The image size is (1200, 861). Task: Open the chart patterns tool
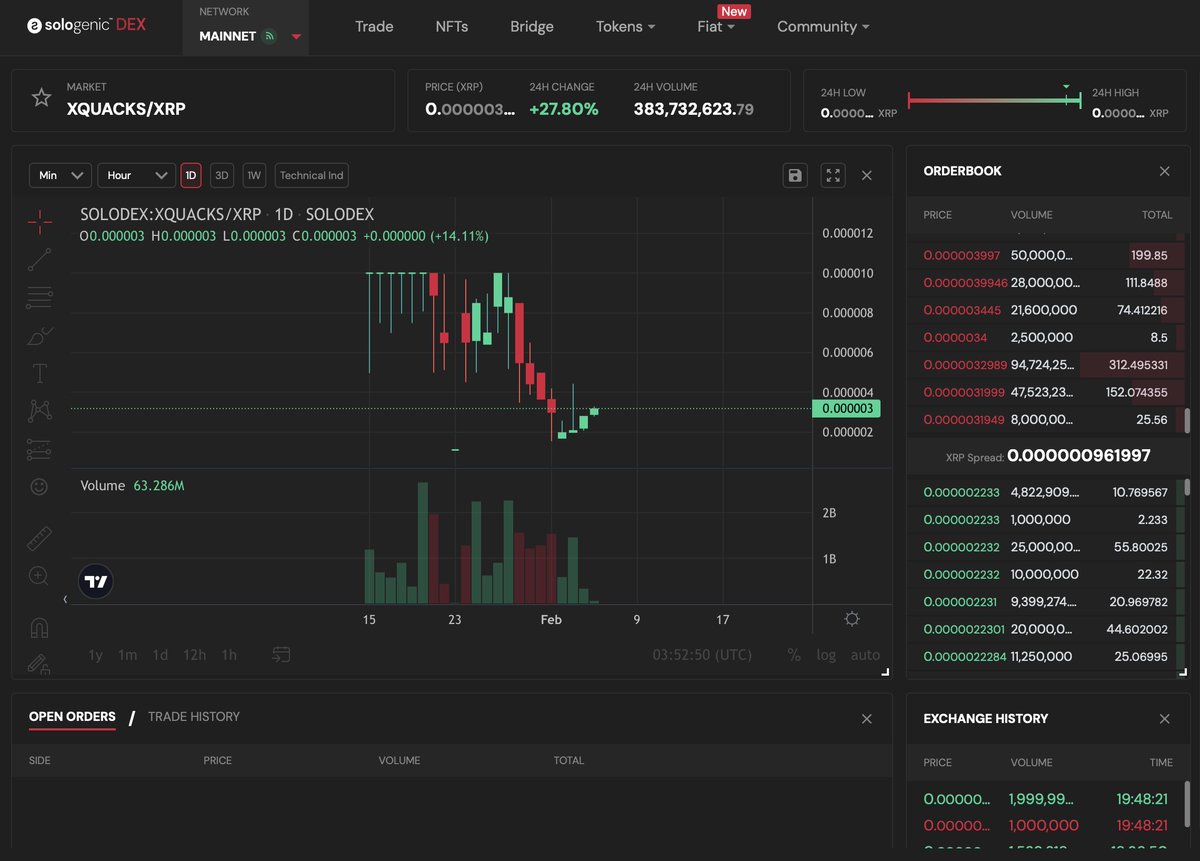[x=40, y=411]
